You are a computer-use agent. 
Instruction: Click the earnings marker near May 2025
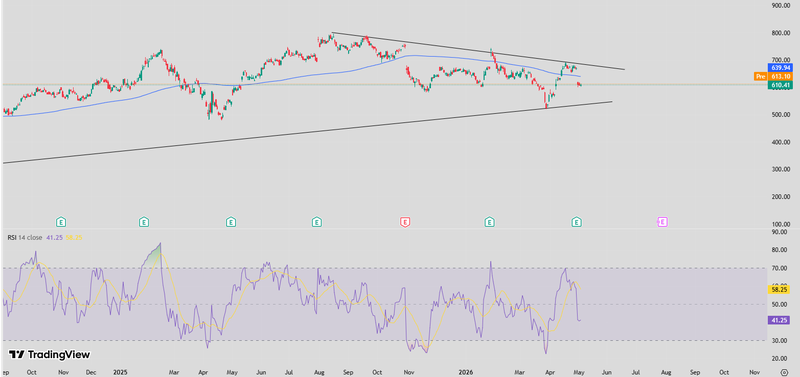click(231, 222)
